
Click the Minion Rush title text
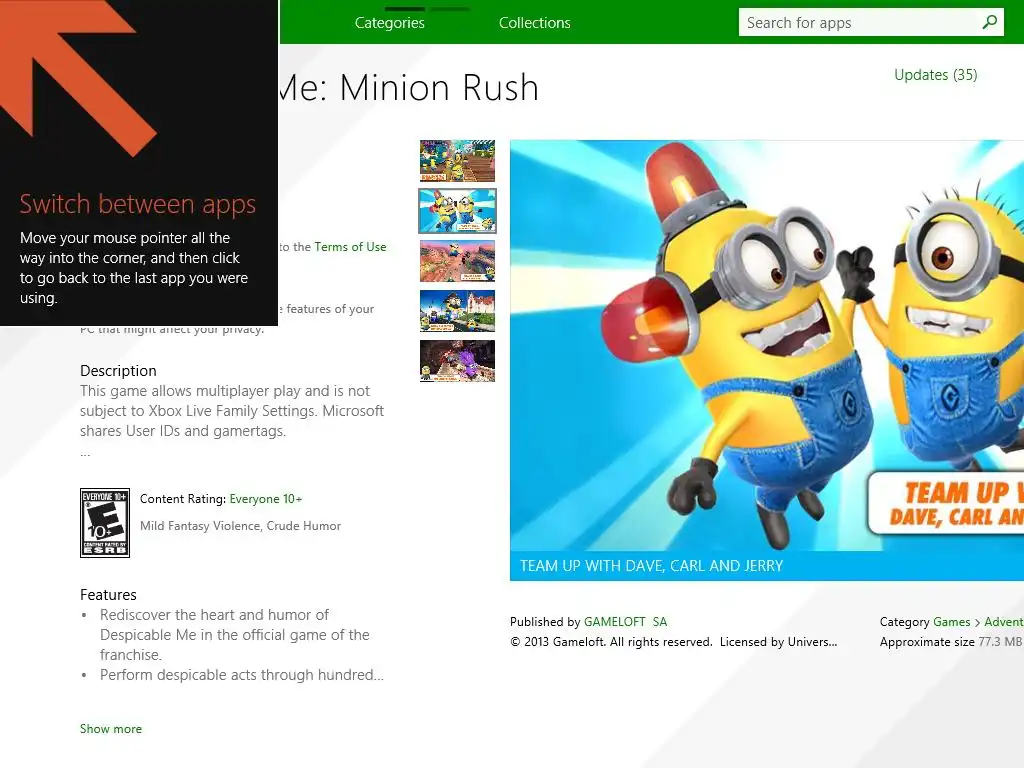(408, 88)
